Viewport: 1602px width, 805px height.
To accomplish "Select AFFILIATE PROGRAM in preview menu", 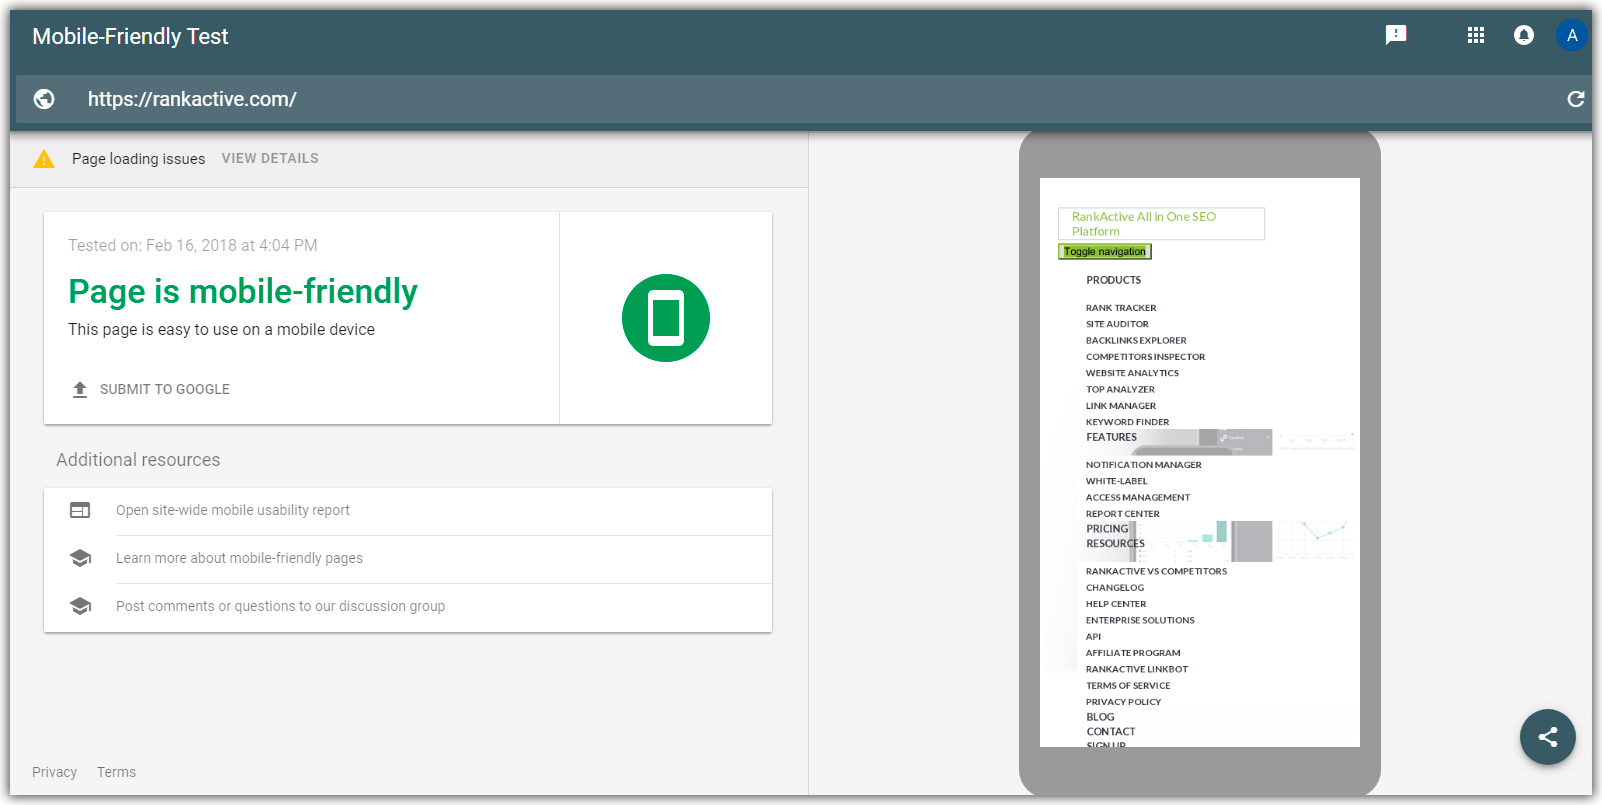I will tap(1133, 653).
